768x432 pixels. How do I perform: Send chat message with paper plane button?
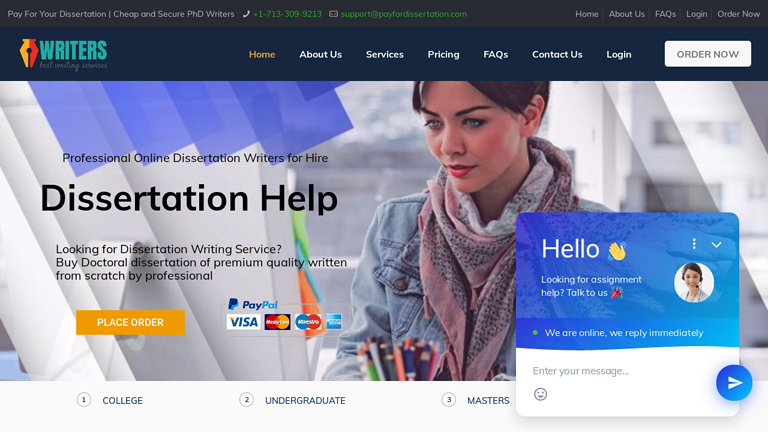coord(734,383)
